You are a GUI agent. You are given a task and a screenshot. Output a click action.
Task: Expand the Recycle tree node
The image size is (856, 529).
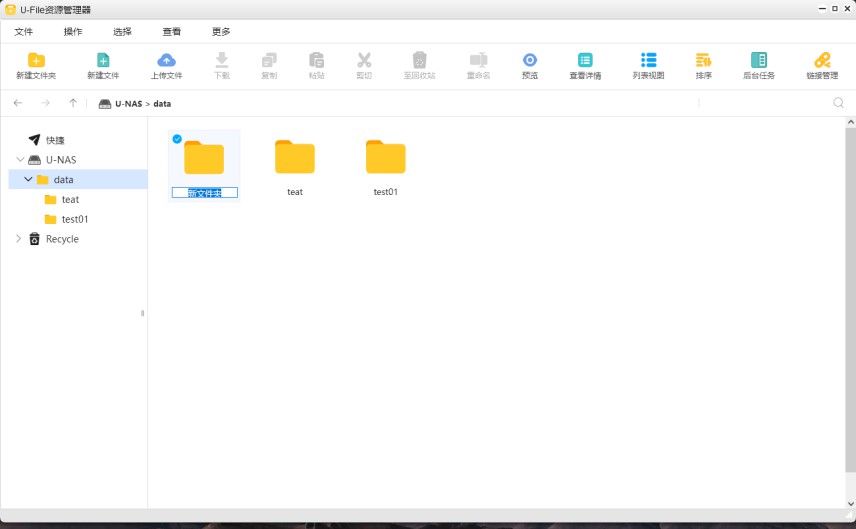pos(19,239)
